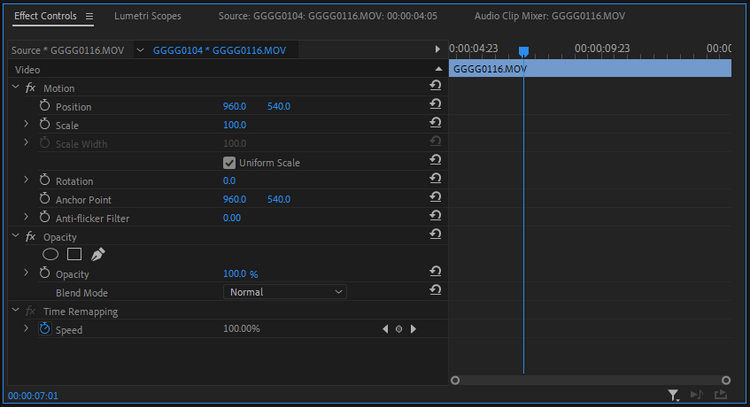Image resolution: width=750 pixels, height=407 pixels.
Task: Uncheck the Uniform Scale checkbox
Action: point(229,163)
